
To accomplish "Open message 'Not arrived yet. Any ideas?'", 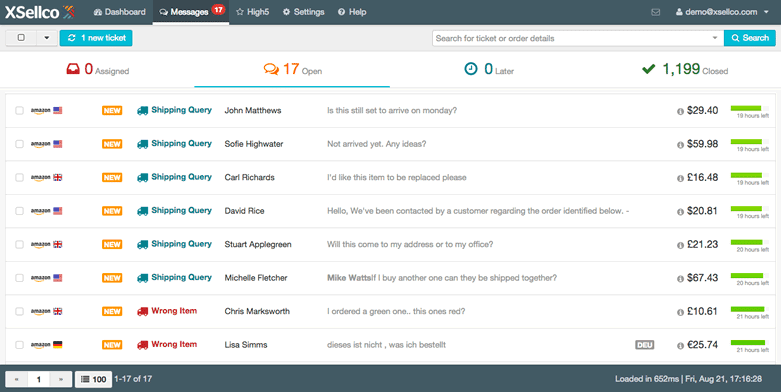I will click(377, 144).
